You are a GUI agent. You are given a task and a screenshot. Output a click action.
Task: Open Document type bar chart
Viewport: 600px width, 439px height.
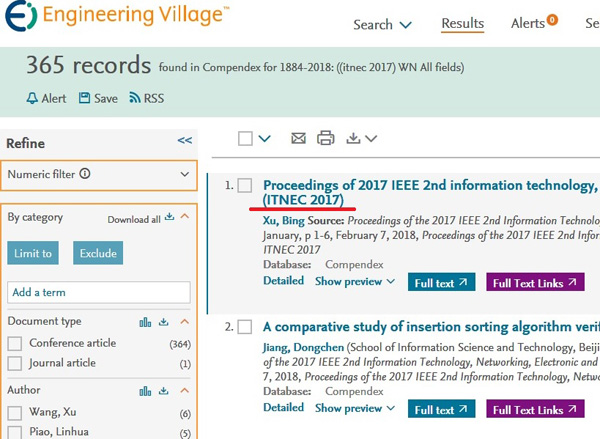coord(145,322)
